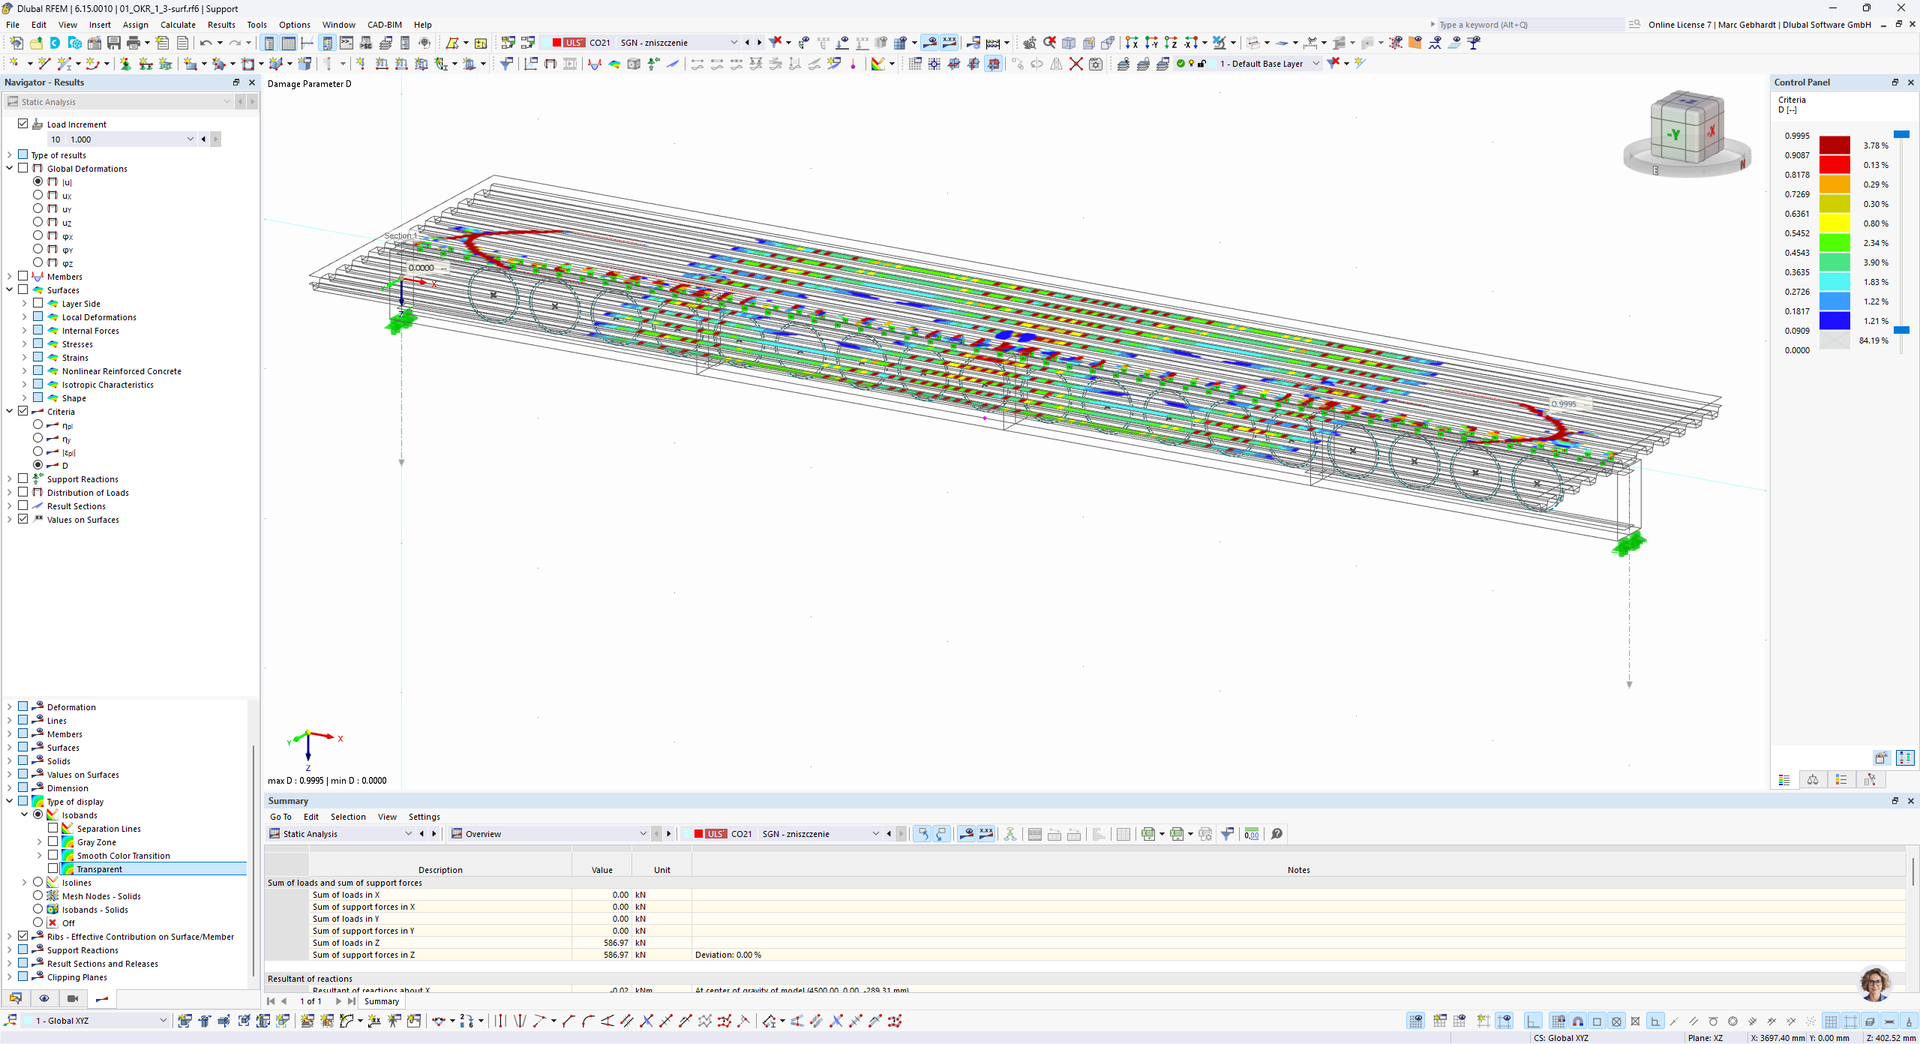Open the CAD-BIM menu
This screenshot has width=1920, height=1044.
(x=385, y=25)
